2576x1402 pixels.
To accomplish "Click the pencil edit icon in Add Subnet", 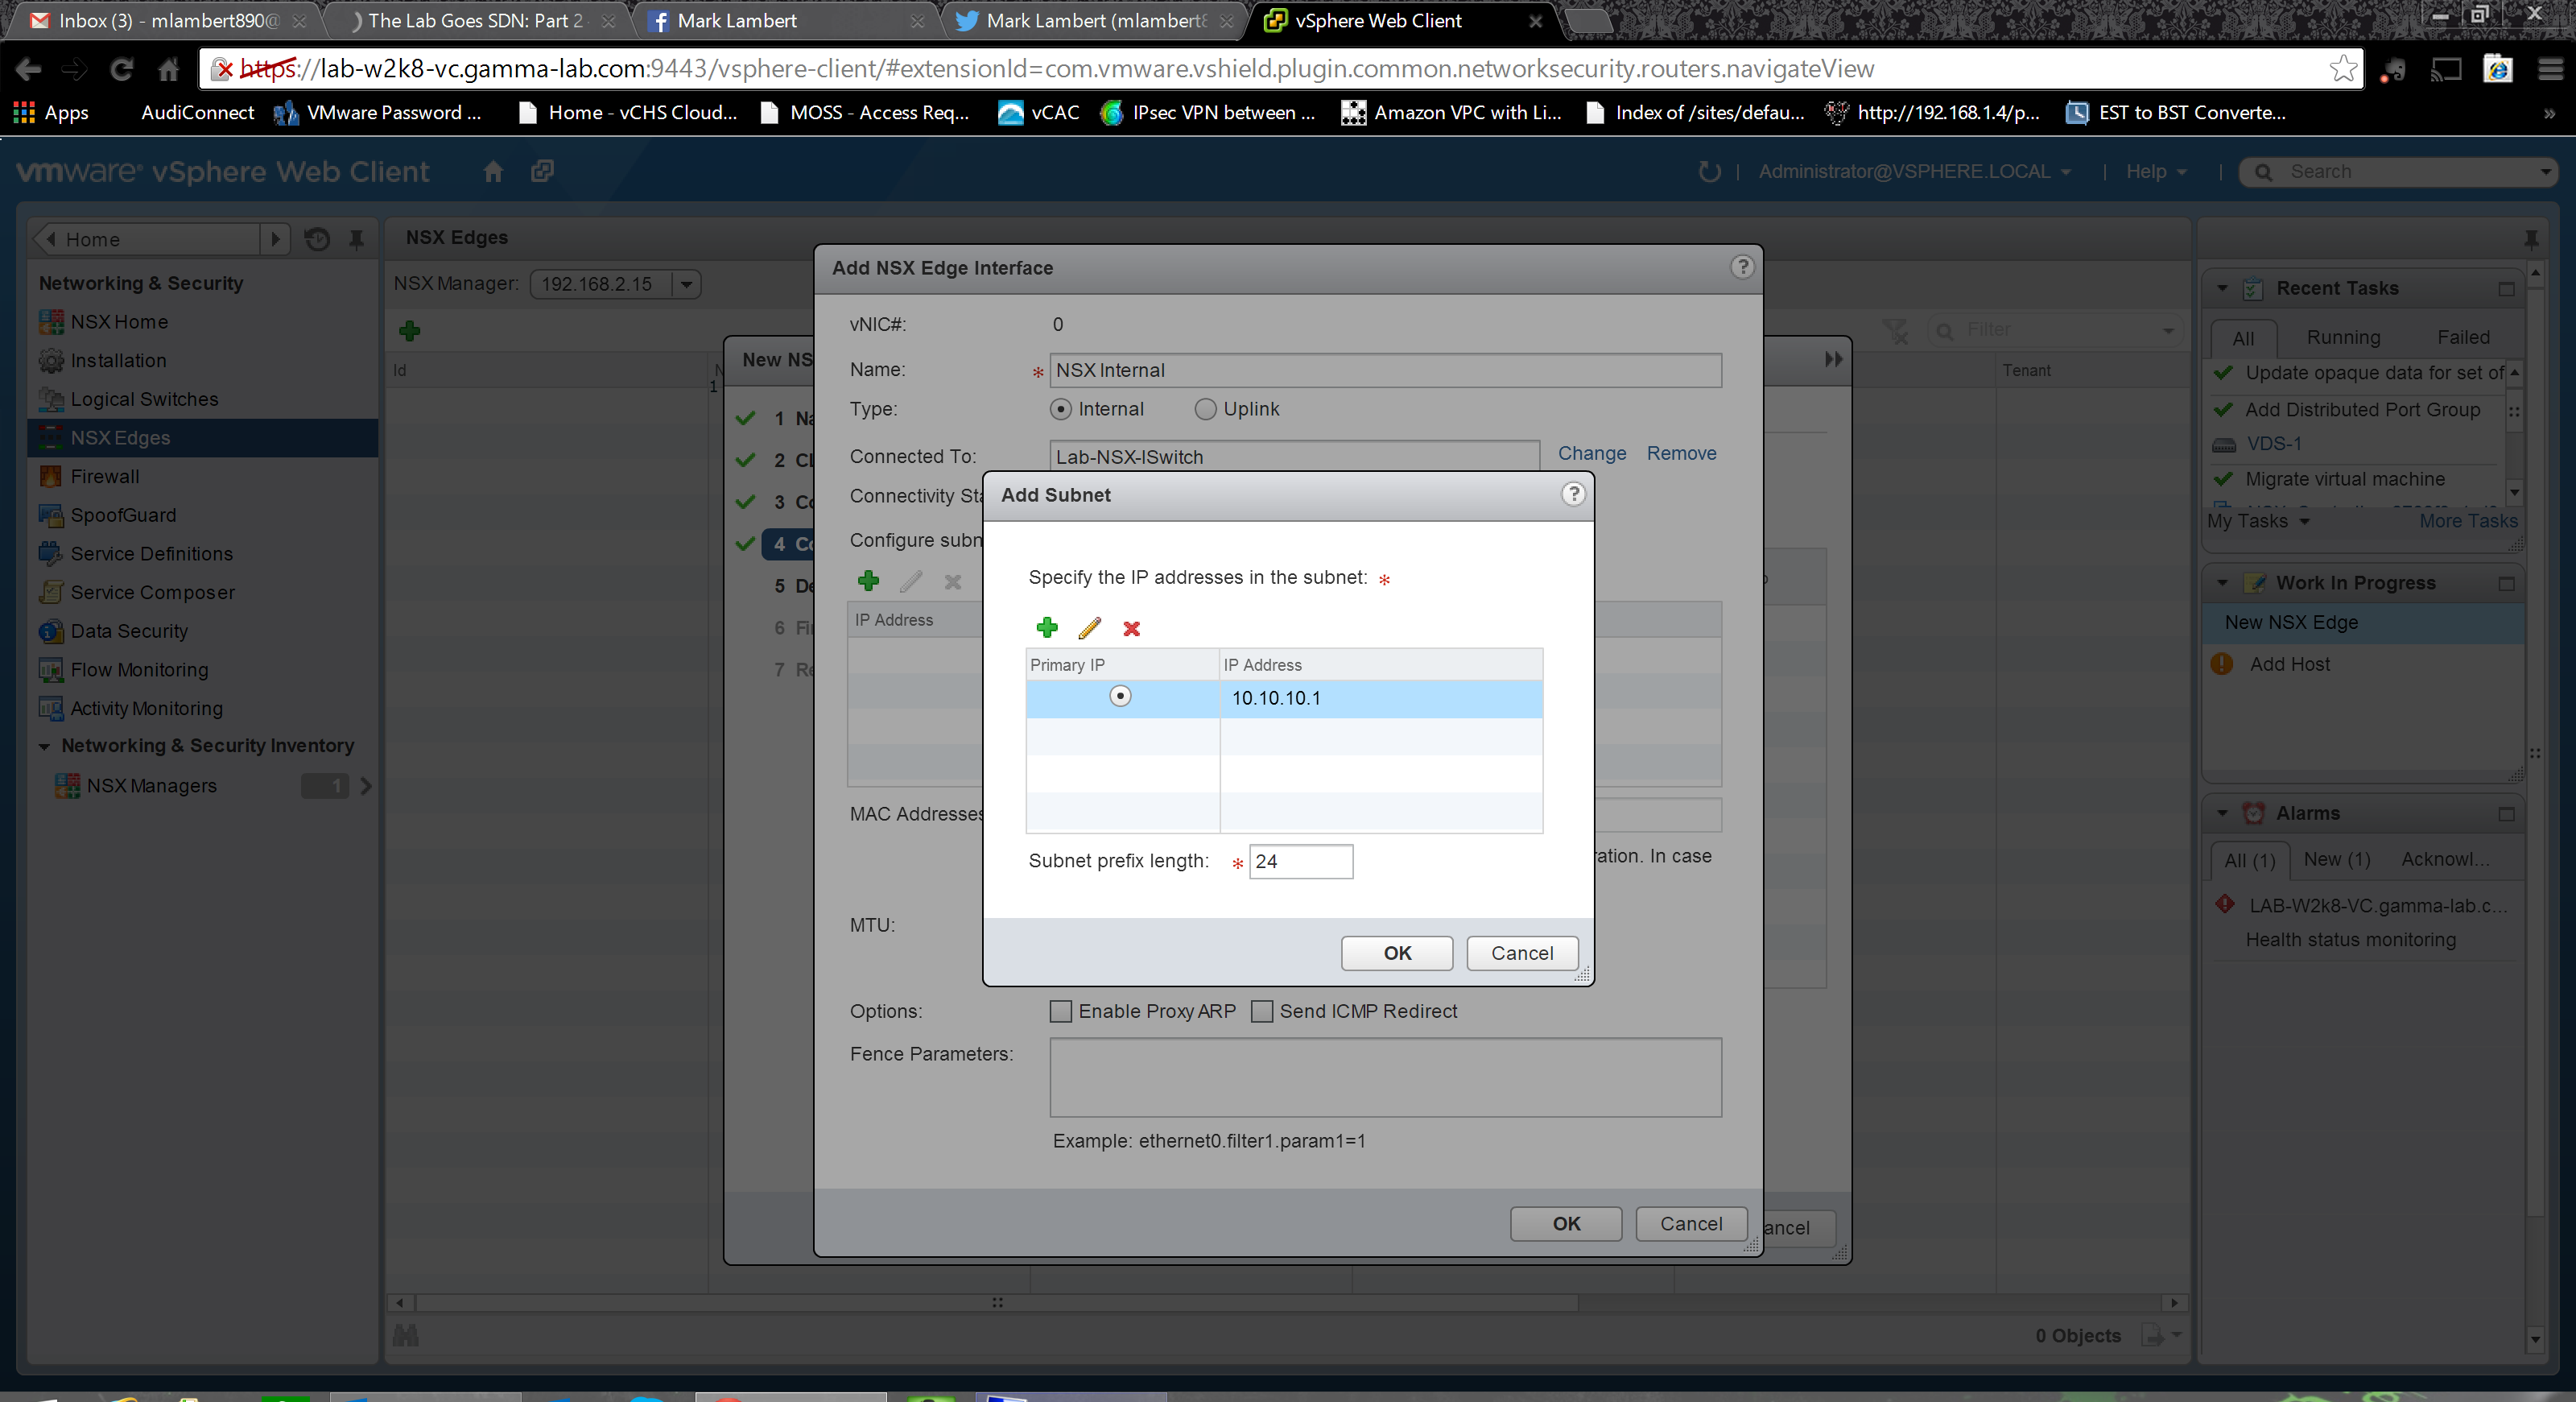I will pos(1089,627).
